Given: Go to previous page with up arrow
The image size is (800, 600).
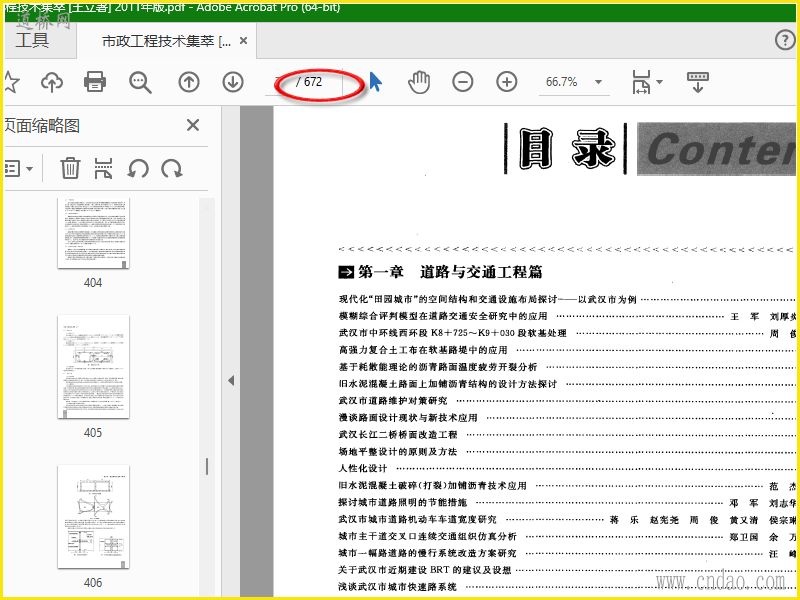Looking at the screenshot, I should (189, 82).
